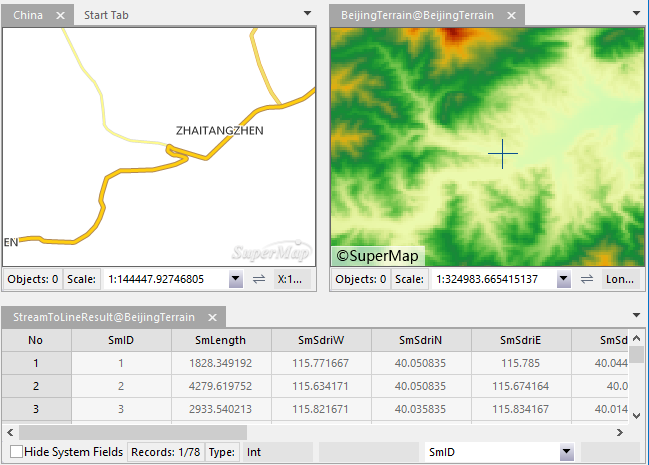Click swap icon beside China map scale
The image size is (649, 465).
point(259,279)
